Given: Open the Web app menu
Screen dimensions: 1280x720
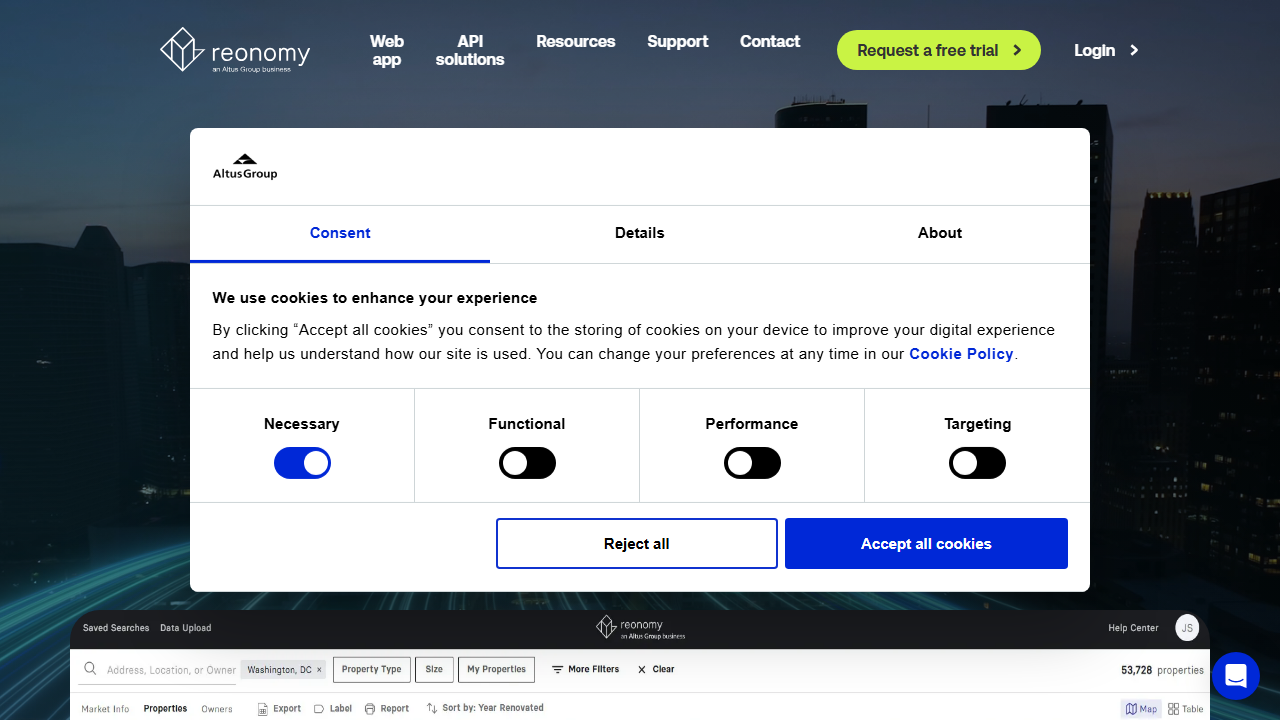Looking at the screenshot, I should (x=387, y=50).
